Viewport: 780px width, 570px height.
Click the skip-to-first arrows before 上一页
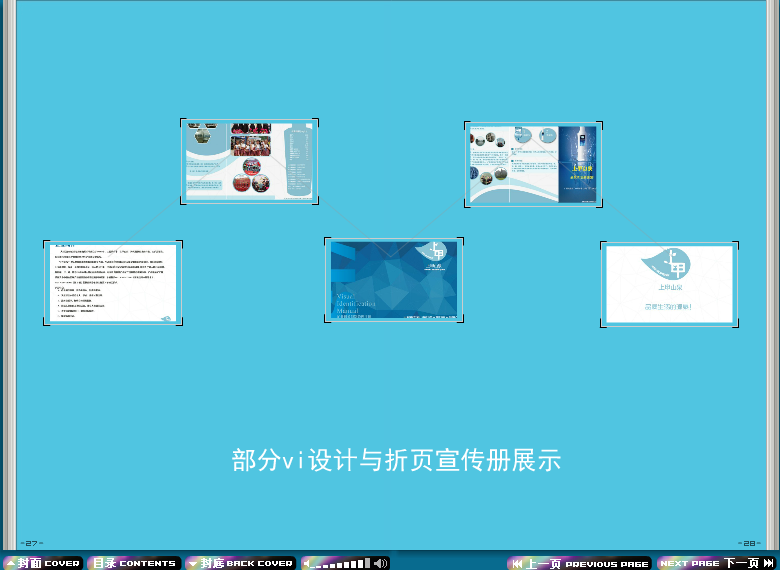pyautogui.click(x=517, y=563)
